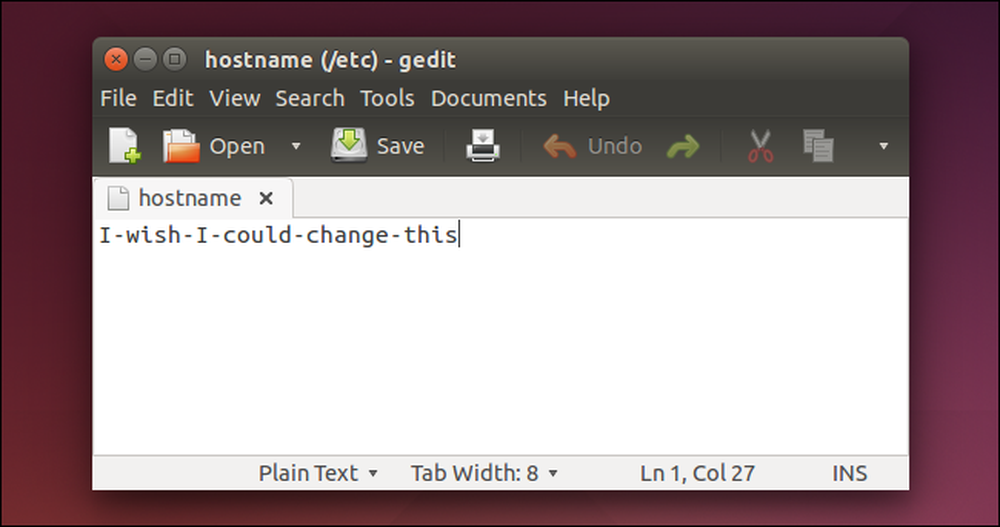Open the File menu
This screenshot has width=1000, height=527.
[x=118, y=98]
